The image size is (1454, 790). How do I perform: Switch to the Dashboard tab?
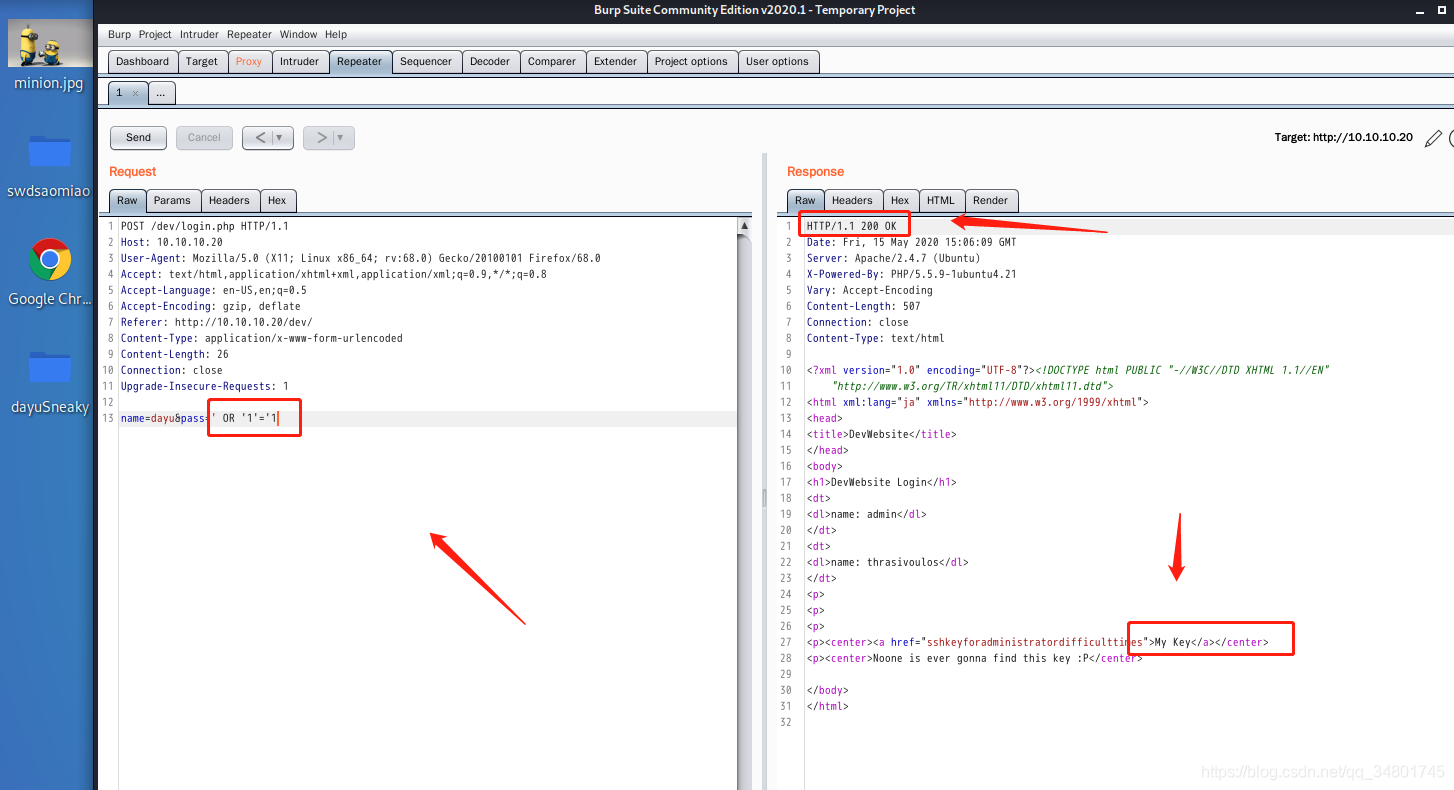tap(143, 61)
